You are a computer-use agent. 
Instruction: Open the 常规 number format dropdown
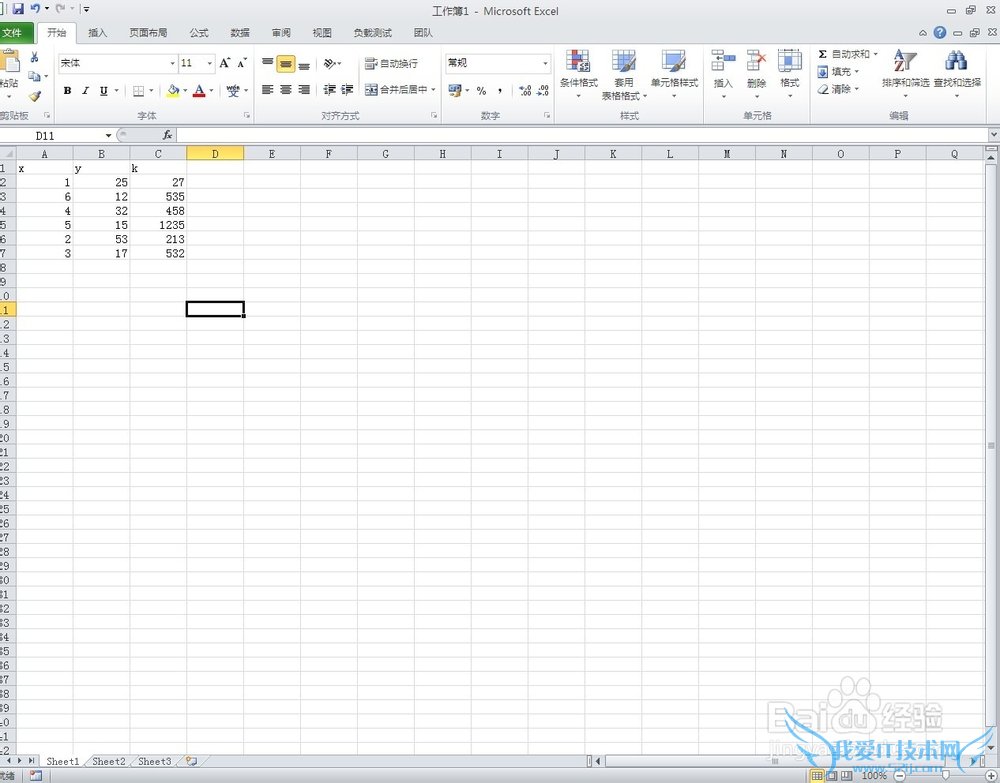tap(545, 63)
